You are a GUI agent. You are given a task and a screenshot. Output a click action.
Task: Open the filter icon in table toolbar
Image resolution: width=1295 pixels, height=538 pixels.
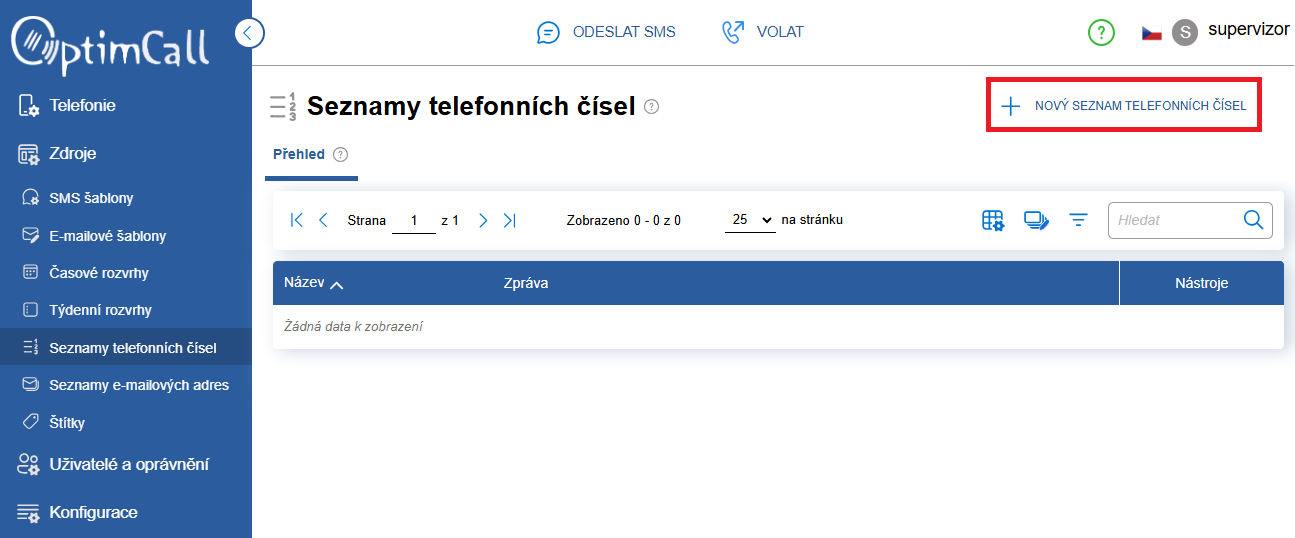(x=1078, y=220)
